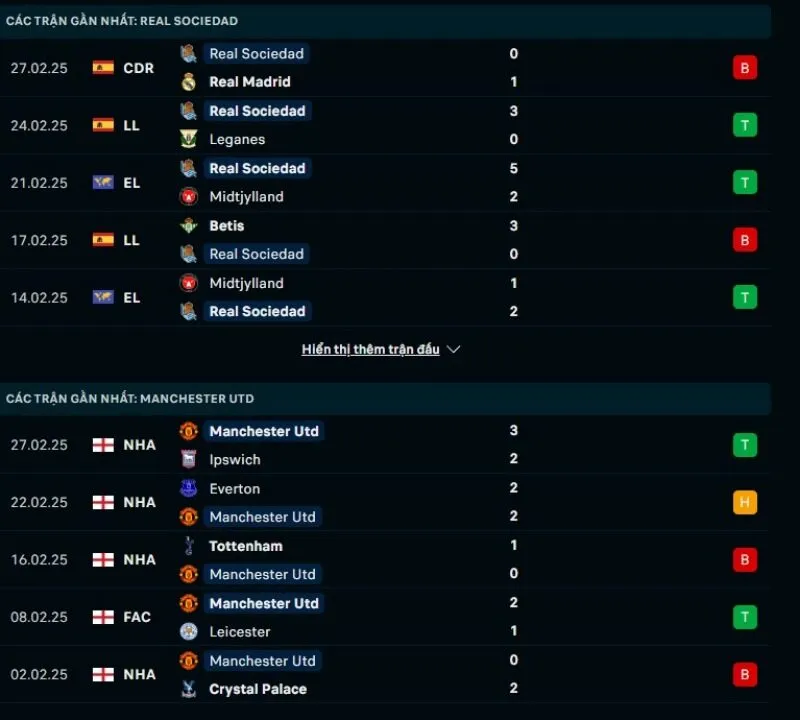This screenshot has height=720, width=800.
Task: Click the Spain flag beside CDR on 27.02.25
Action: (x=103, y=68)
